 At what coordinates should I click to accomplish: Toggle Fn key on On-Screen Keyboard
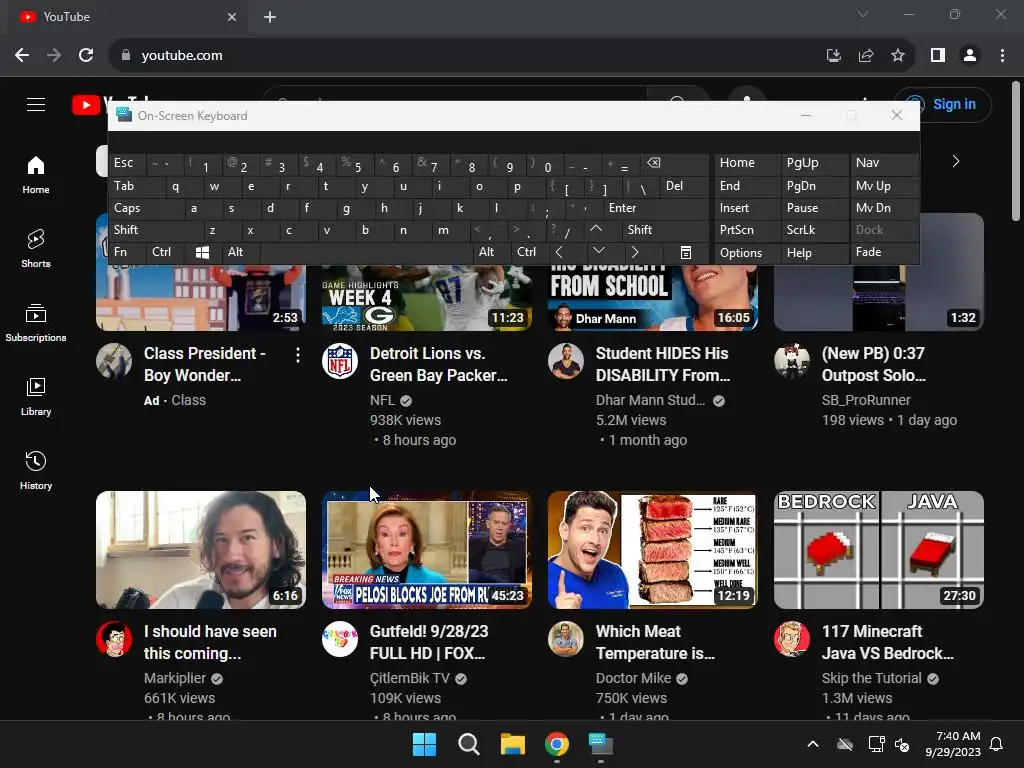tap(127, 253)
